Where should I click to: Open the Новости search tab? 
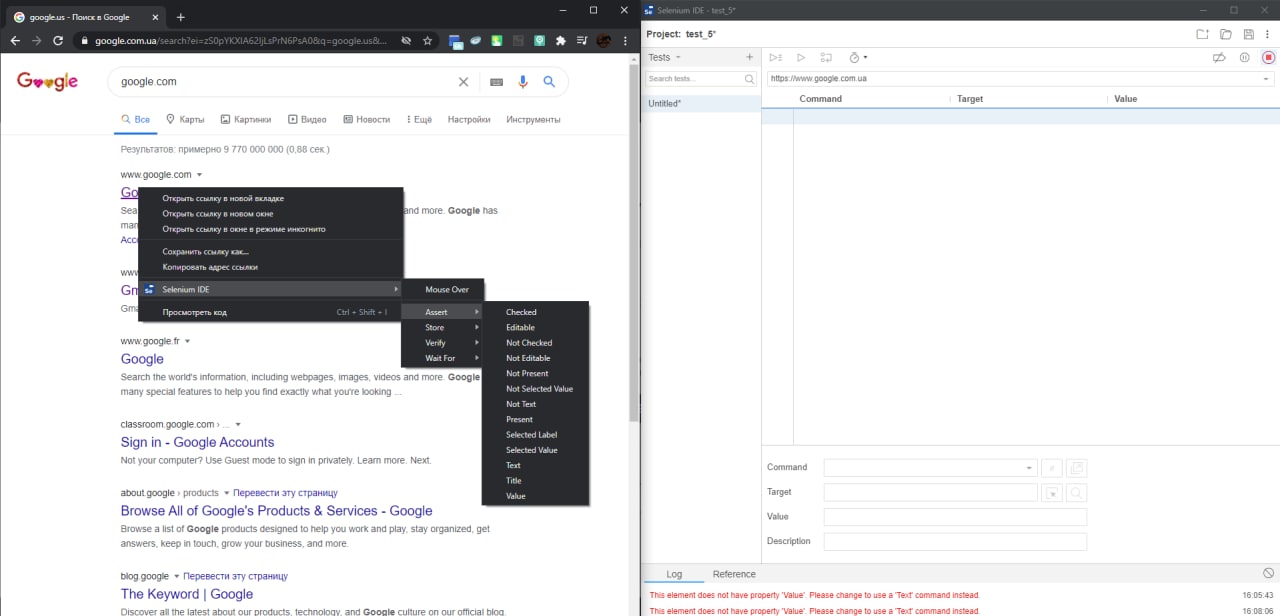(367, 119)
